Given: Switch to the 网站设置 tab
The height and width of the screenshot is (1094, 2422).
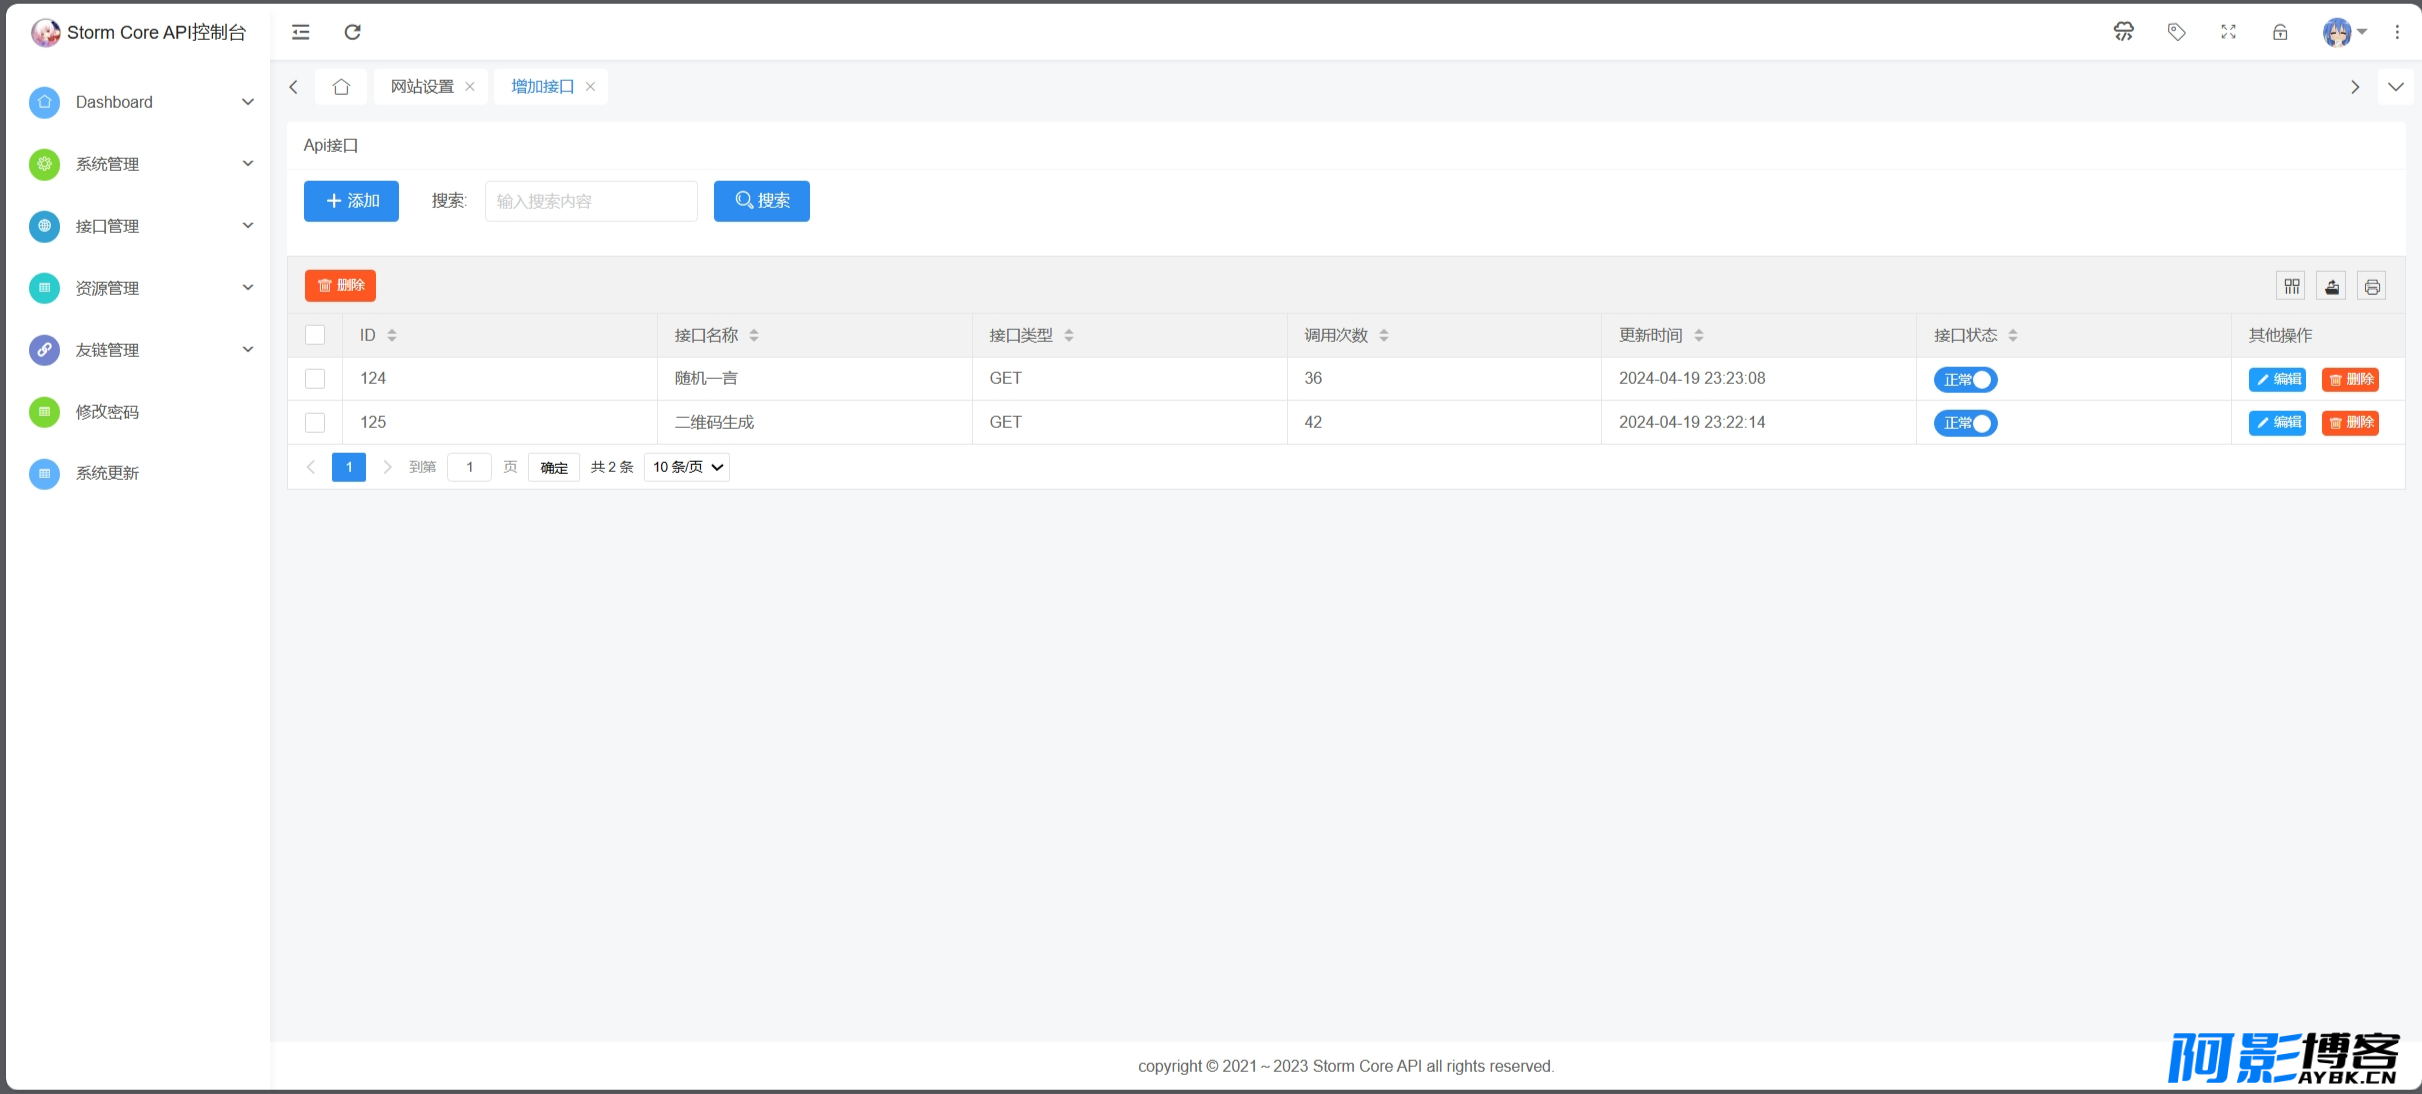Looking at the screenshot, I should 422,87.
